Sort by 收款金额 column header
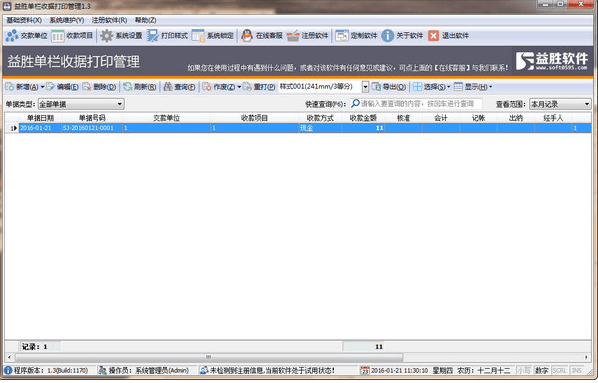 363,118
